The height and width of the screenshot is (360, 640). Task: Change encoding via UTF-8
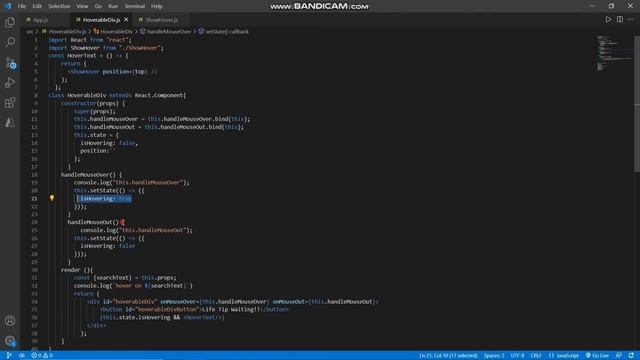coord(517,356)
